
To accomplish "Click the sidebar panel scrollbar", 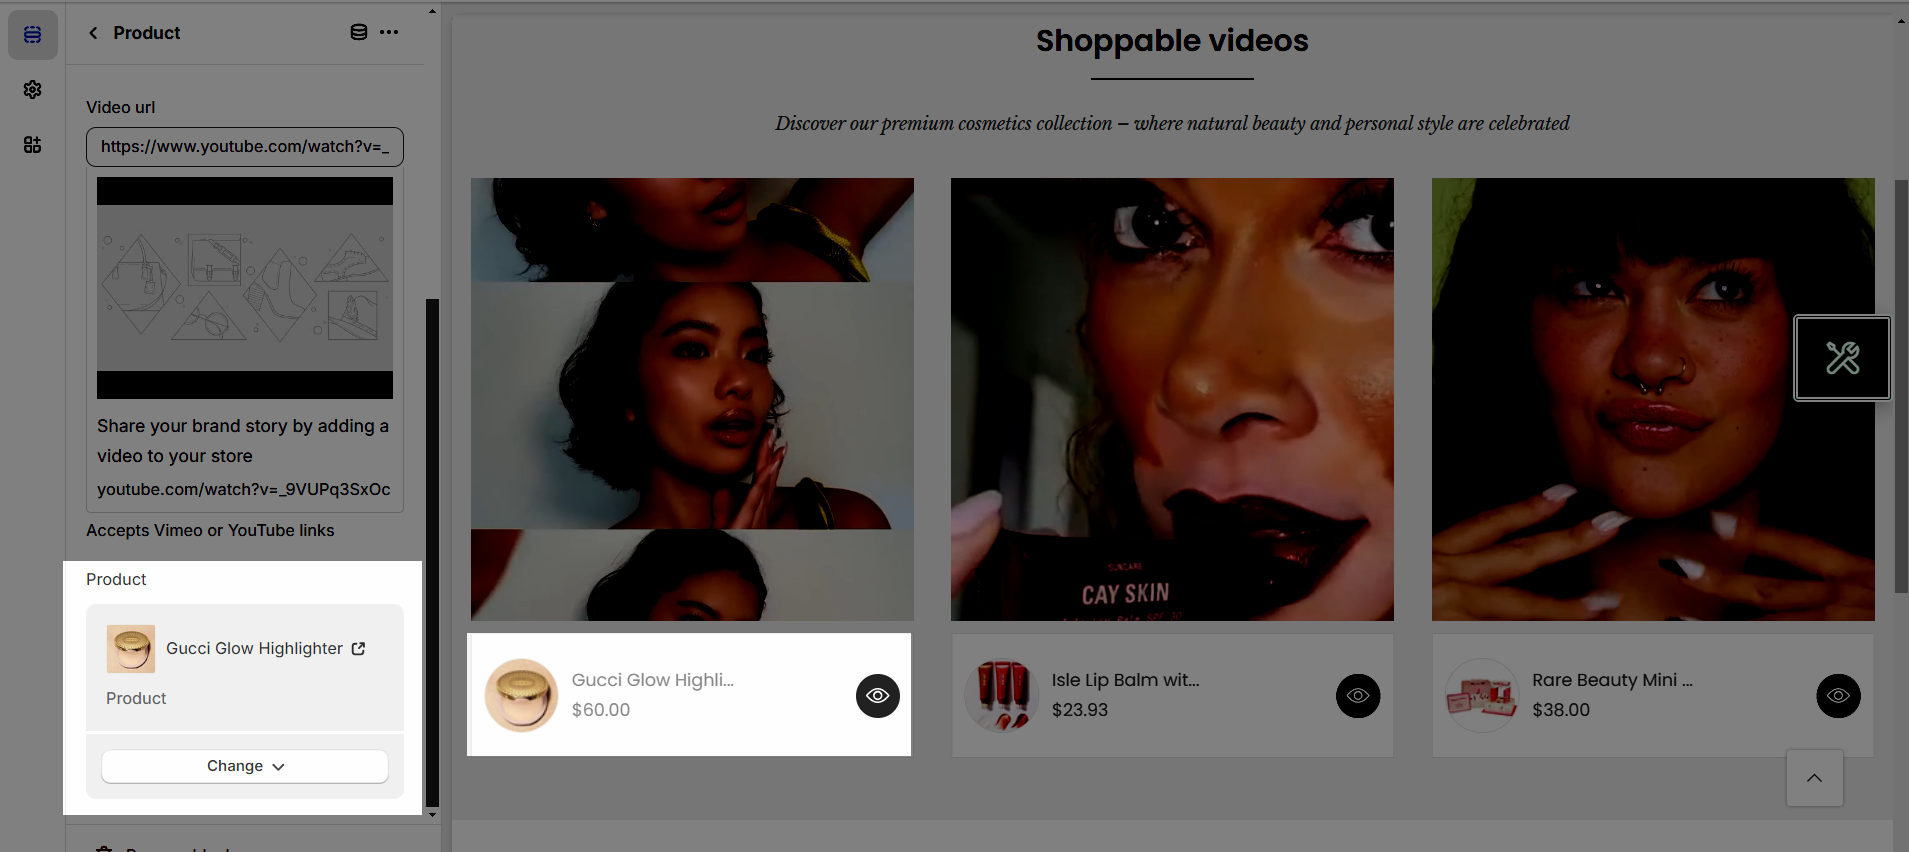I will click(432, 552).
